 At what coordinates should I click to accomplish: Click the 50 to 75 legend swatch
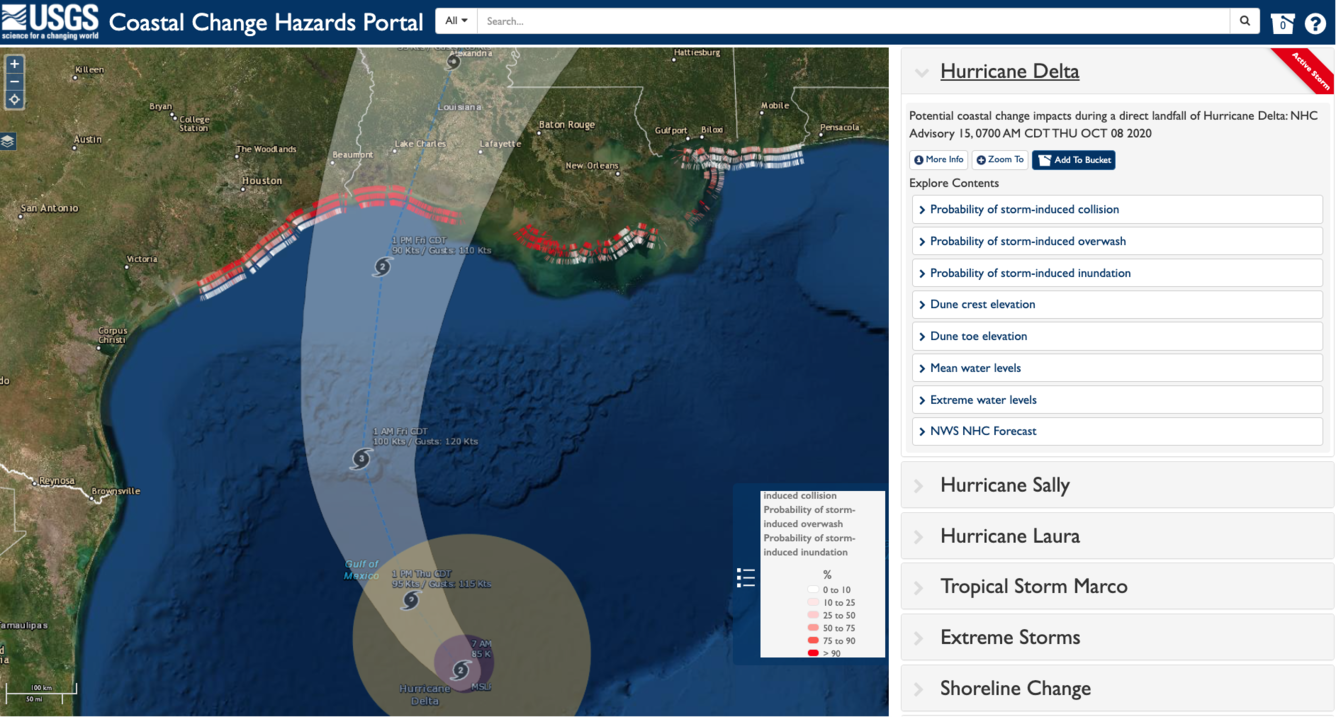click(x=813, y=628)
